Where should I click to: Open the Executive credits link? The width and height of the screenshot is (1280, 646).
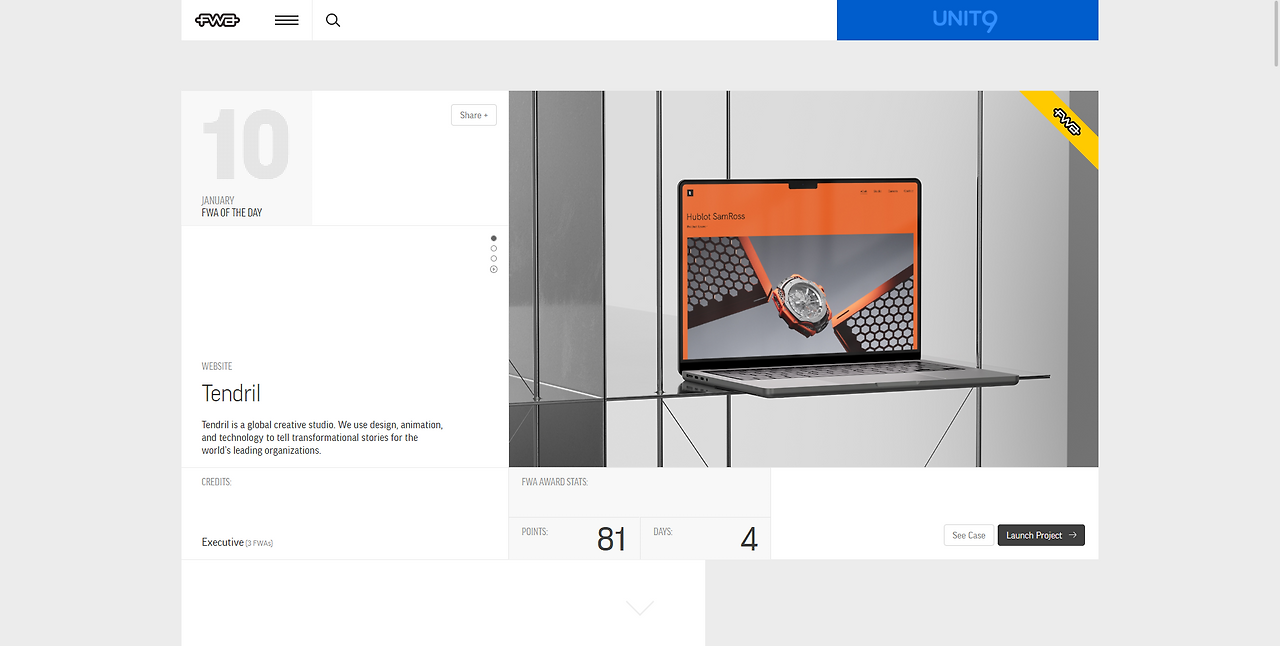(223, 542)
